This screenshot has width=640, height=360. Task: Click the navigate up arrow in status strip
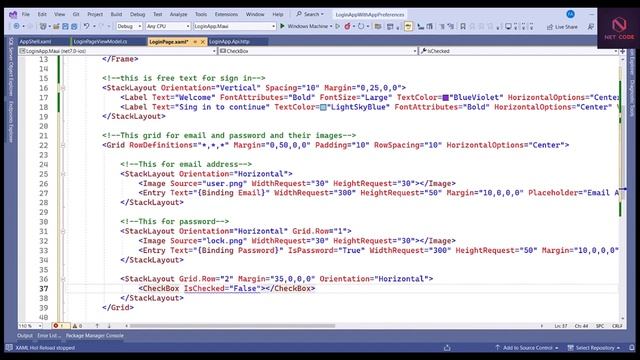(x=97, y=326)
